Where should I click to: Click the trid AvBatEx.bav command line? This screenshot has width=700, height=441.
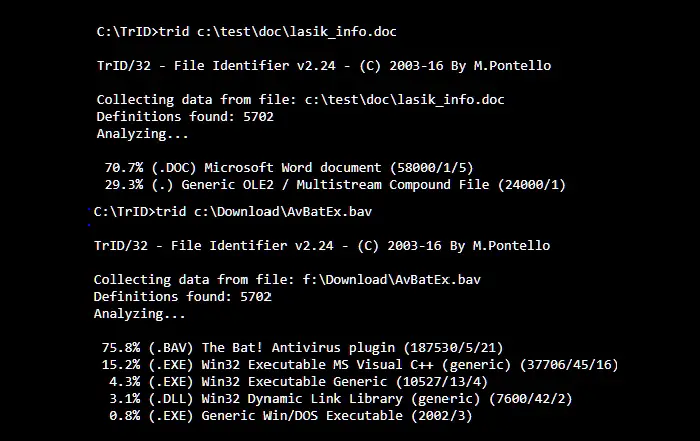click(x=233, y=212)
